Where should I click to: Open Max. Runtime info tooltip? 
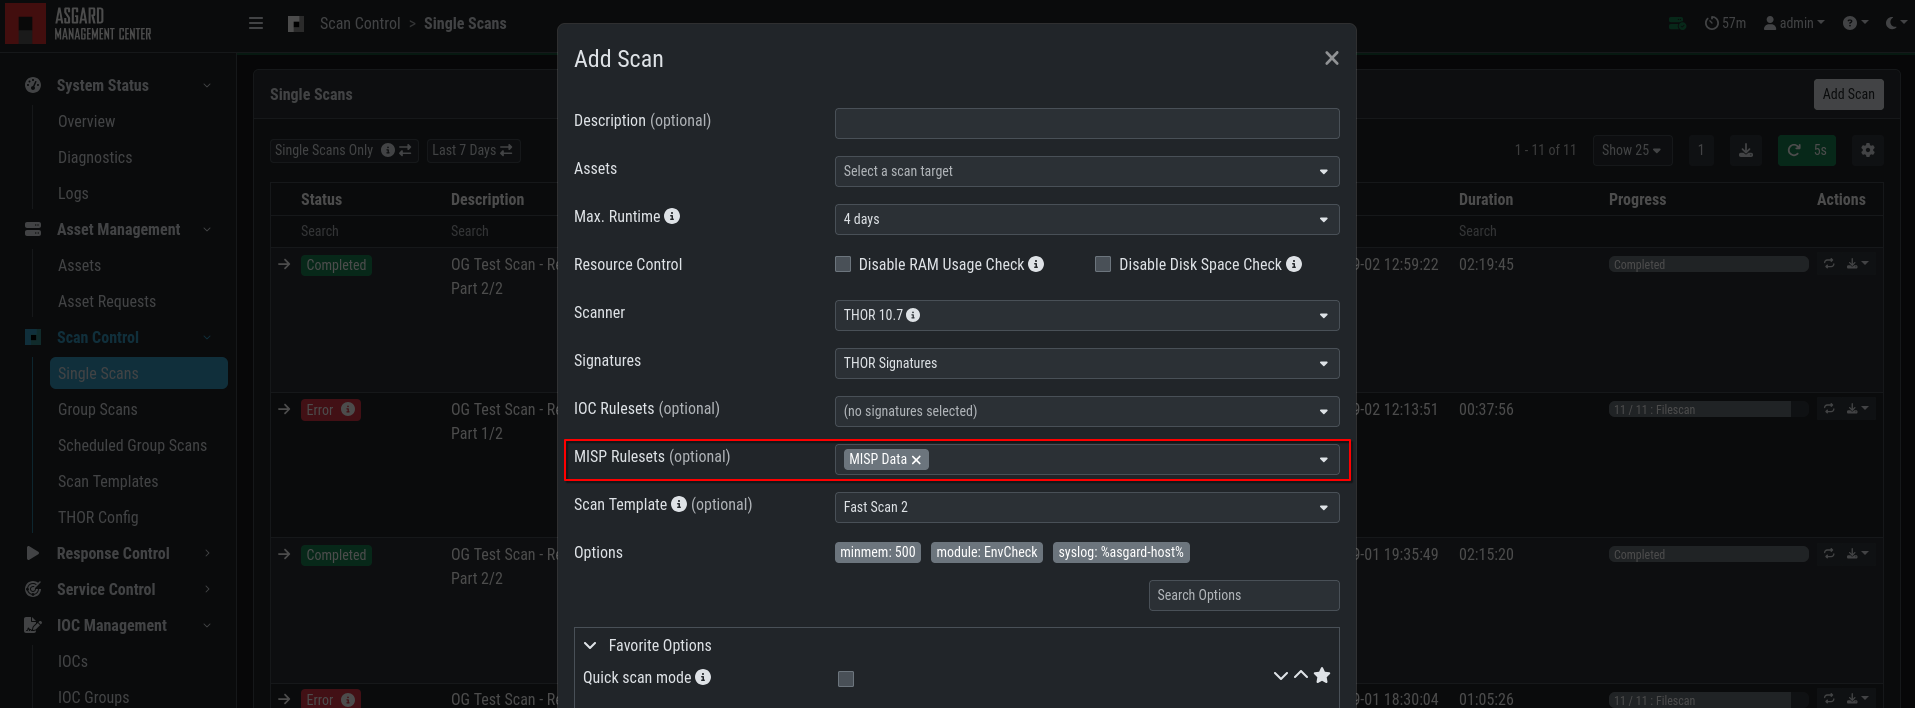coord(672,216)
